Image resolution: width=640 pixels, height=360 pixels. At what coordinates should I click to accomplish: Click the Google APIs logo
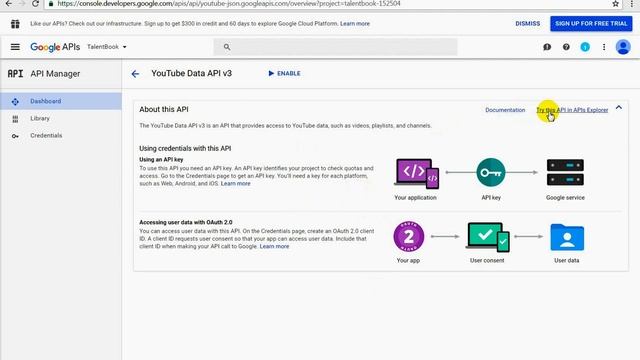click(55, 47)
